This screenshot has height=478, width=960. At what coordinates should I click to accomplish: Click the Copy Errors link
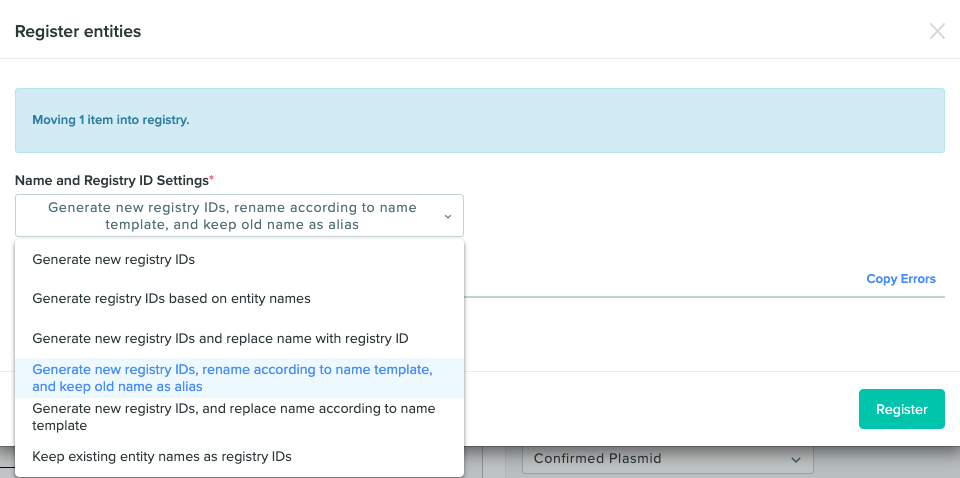[901, 279]
